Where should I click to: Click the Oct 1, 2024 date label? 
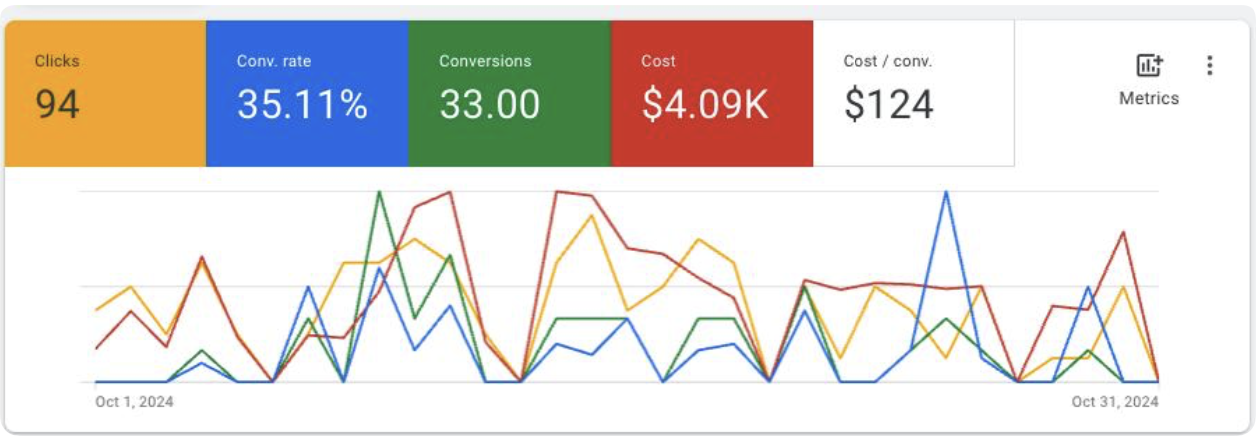(134, 402)
